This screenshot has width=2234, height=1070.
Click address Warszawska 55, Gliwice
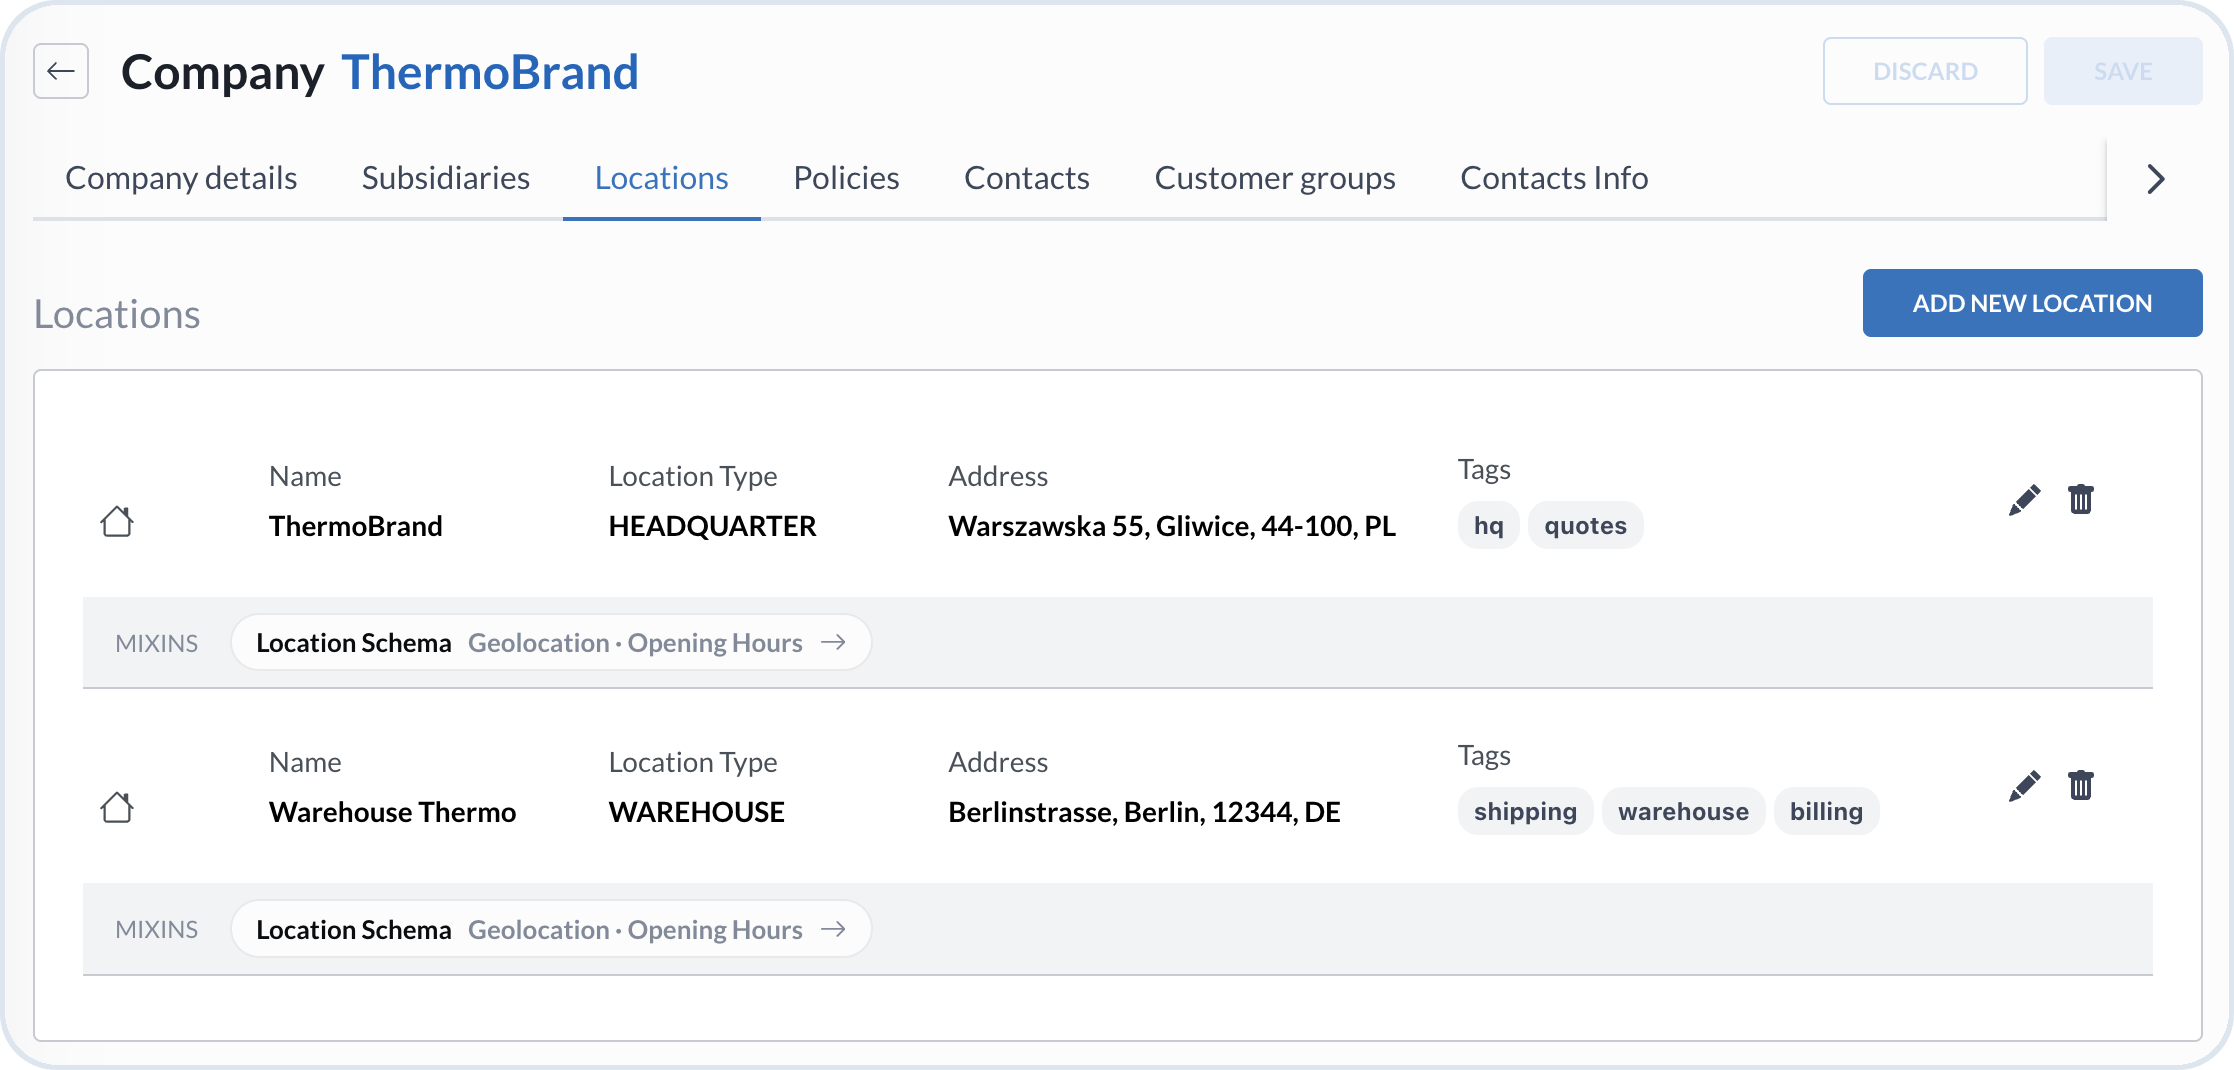tap(1171, 526)
